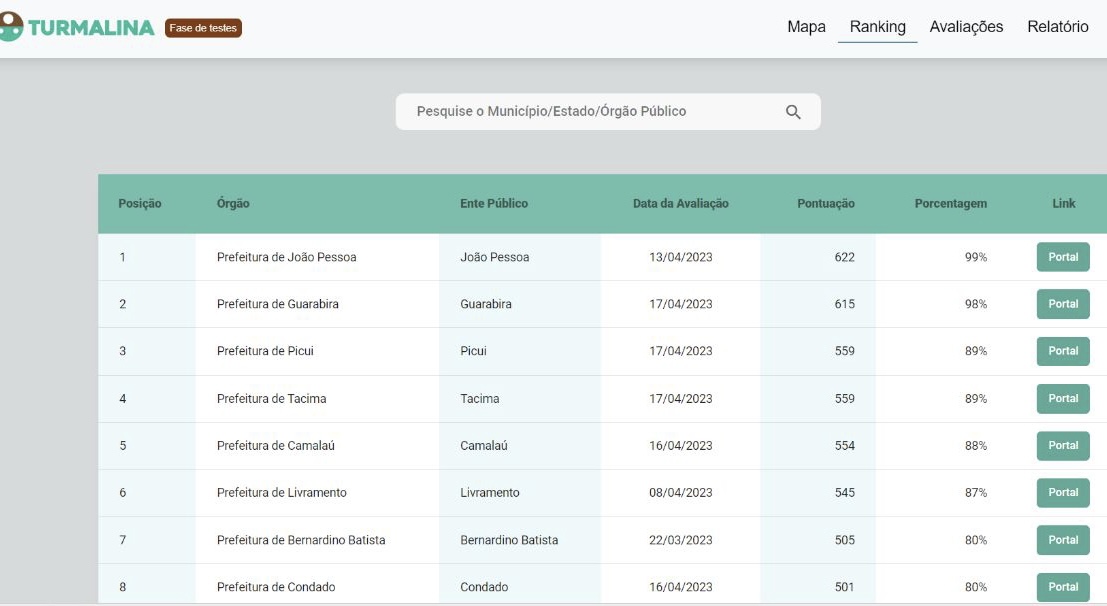1107x606 pixels.
Task: Click the Turmalina logo
Action: pos(77,28)
